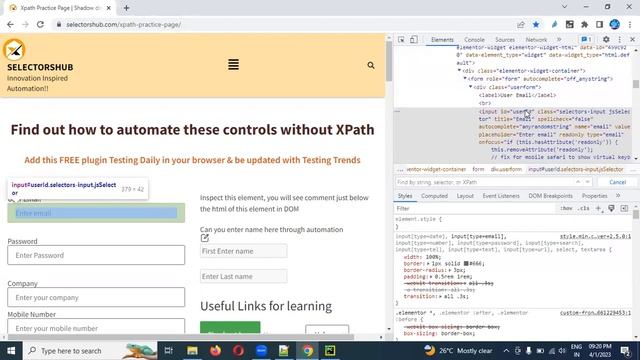This screenshot has width=640, height=360.
Task: Reload the page
Action: 40,24
